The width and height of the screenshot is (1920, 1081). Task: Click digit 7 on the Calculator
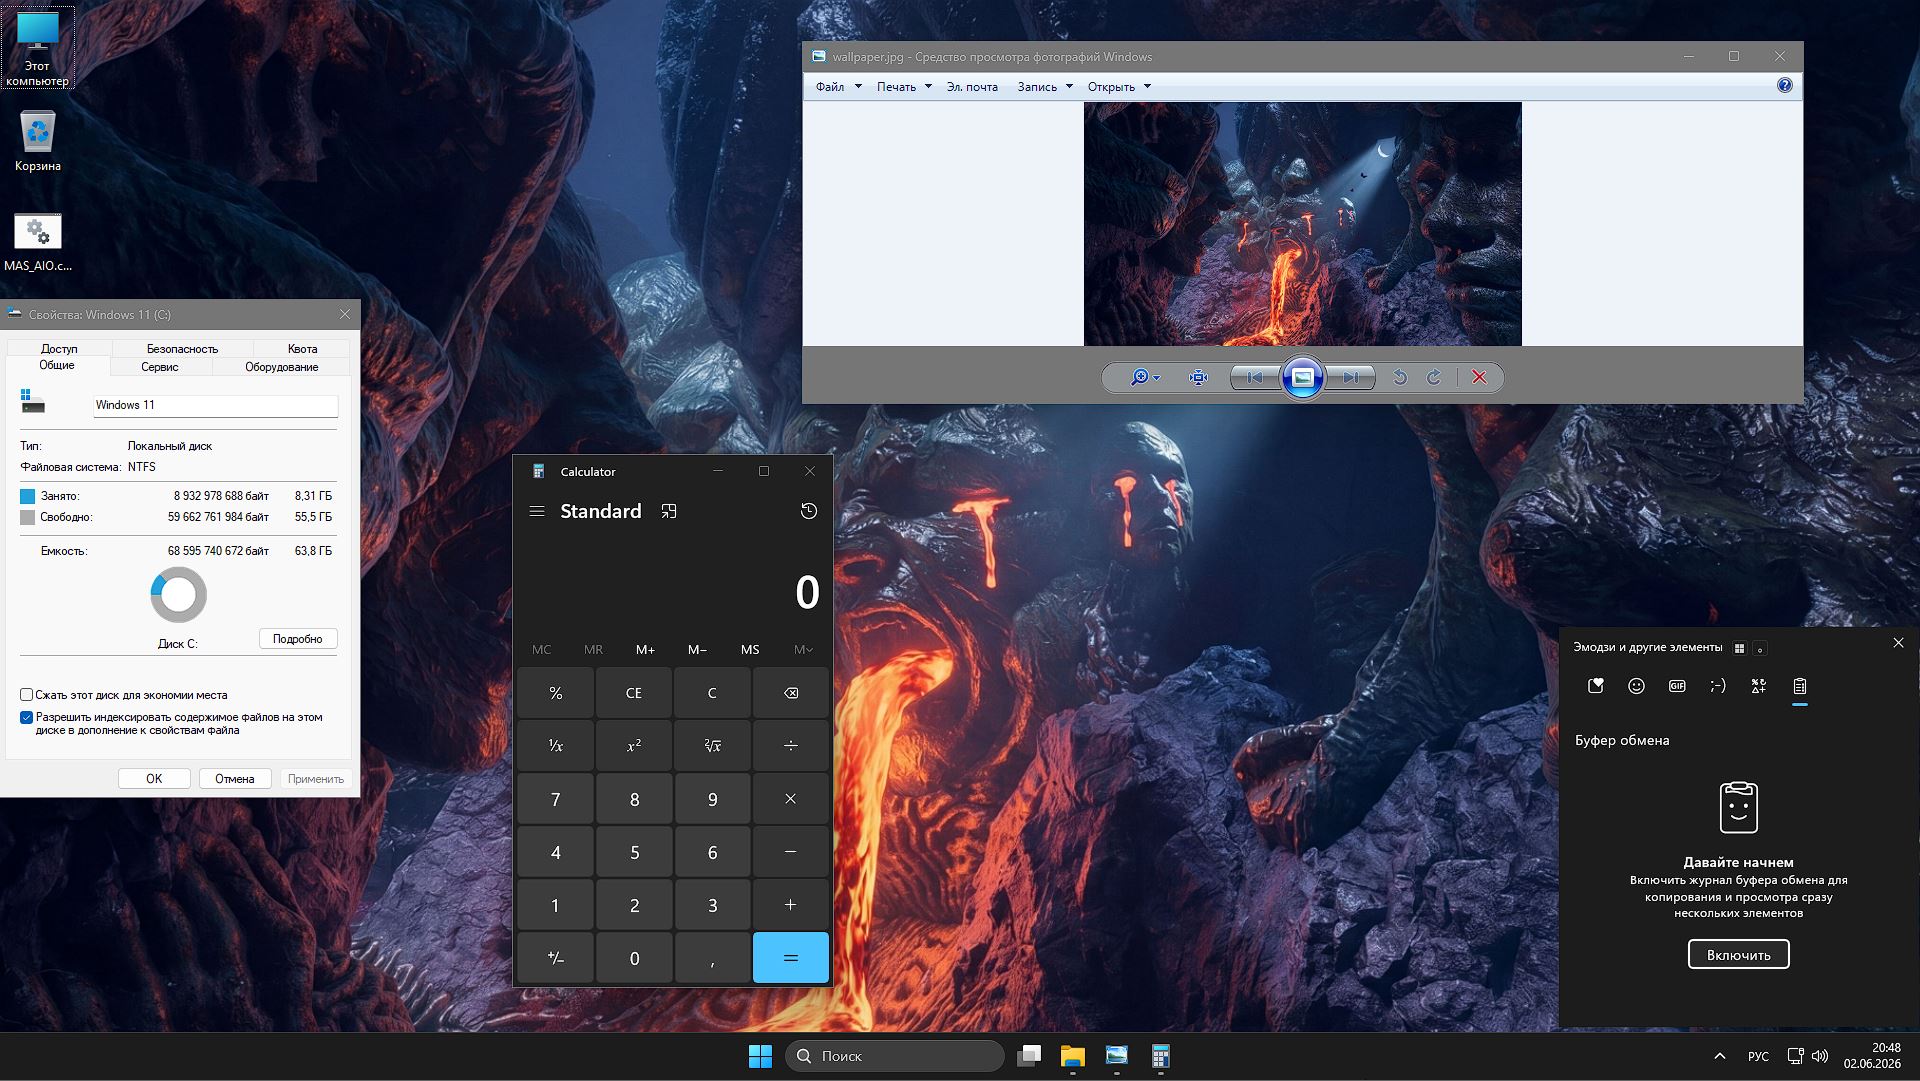pos(555,799)
